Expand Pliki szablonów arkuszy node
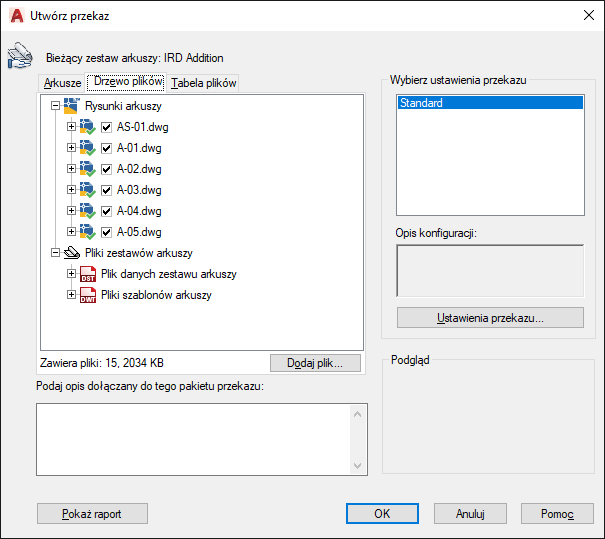Screen dimensions: 605x539 [71, 295]
